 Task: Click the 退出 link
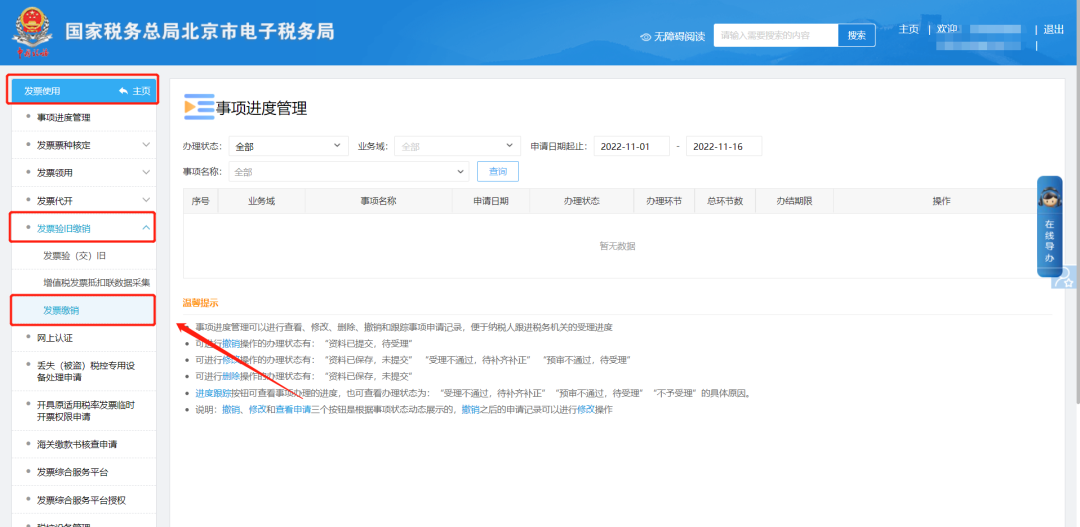click(1054, 29)
